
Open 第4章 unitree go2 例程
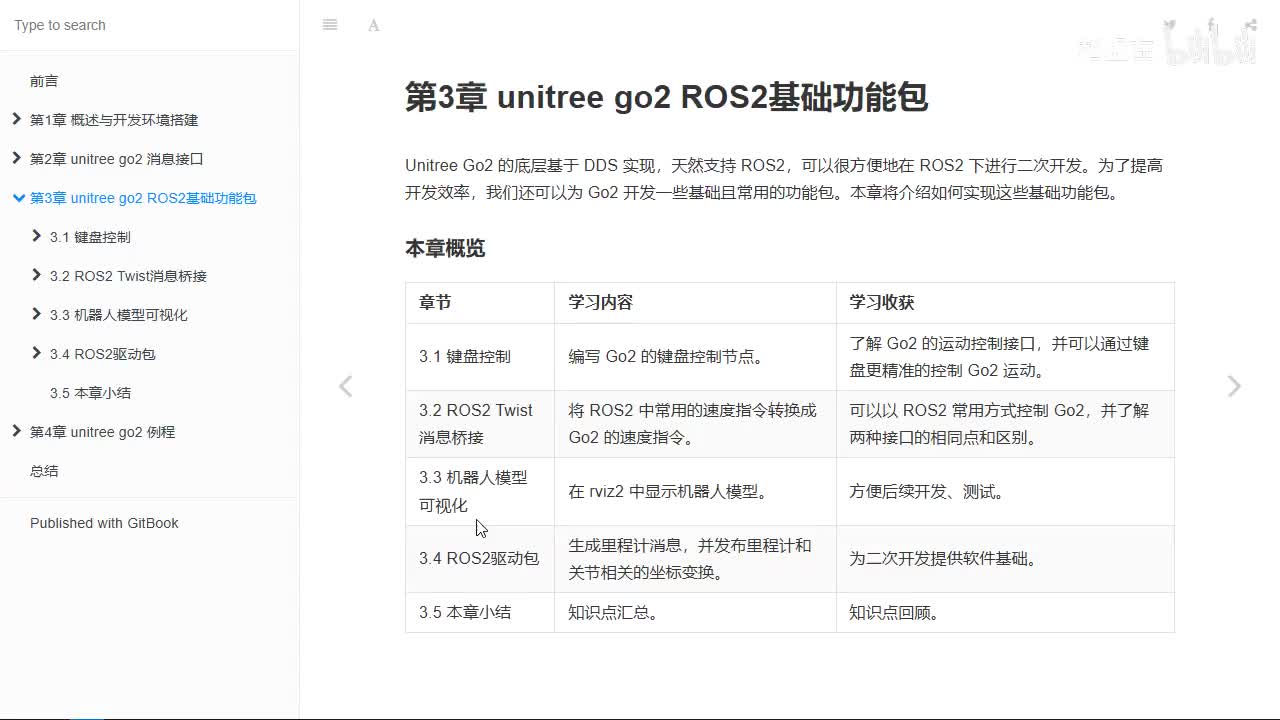[102, 432]
